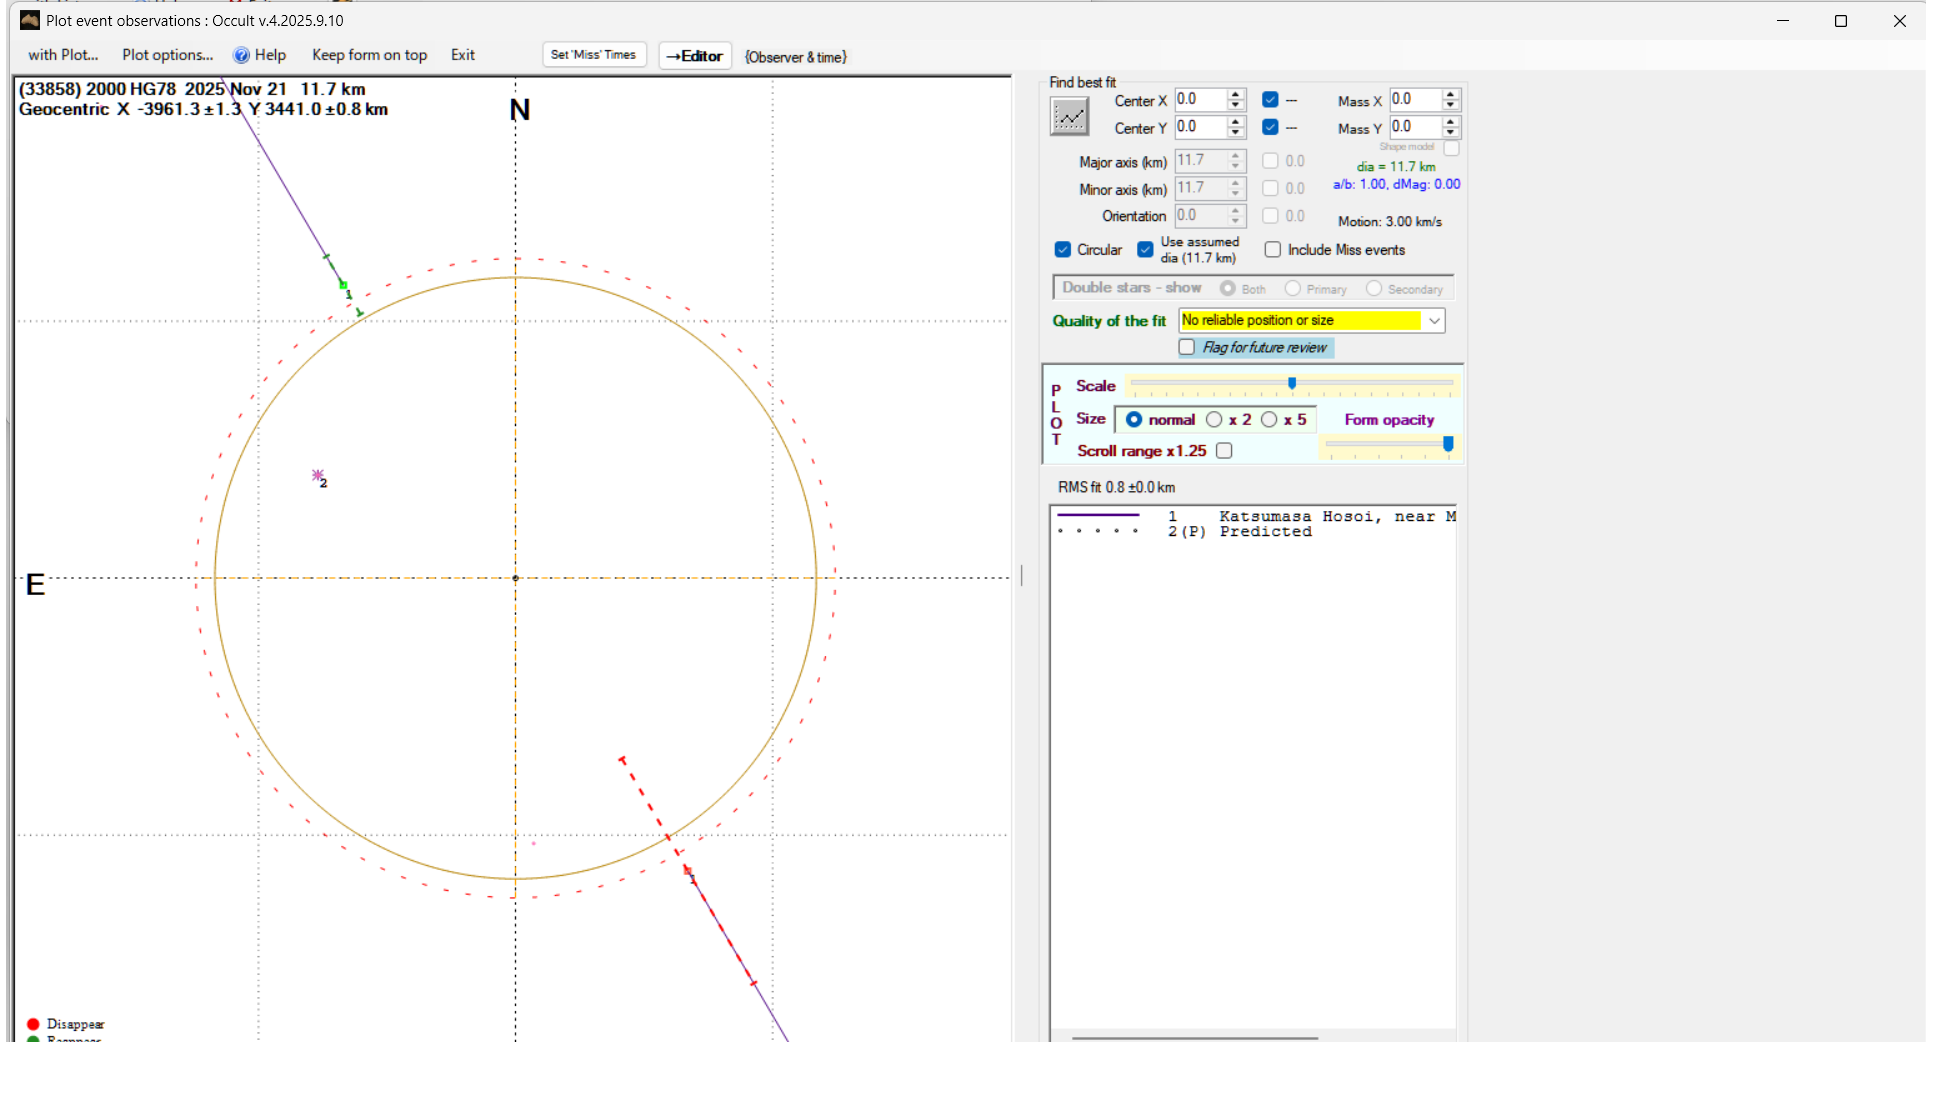Click the magenta predicted star marker 2
The height and width of the screenshot is (1100, 1940).
click(318, 475)
